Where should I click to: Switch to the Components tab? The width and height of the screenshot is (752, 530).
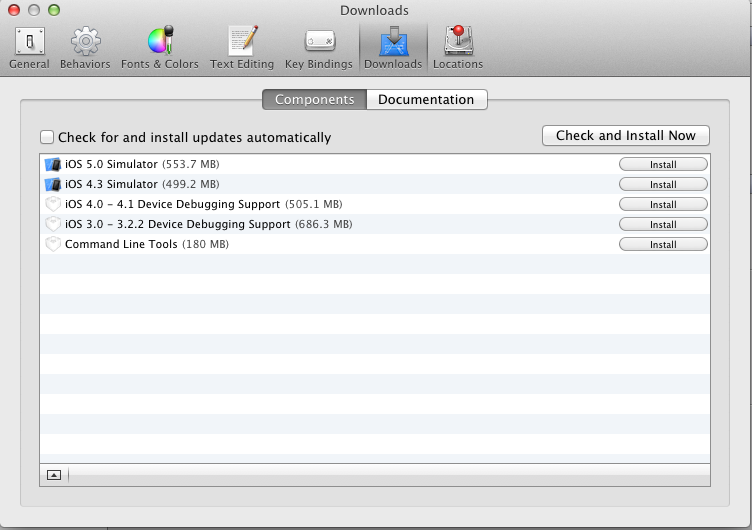click(x=315, y=99)
